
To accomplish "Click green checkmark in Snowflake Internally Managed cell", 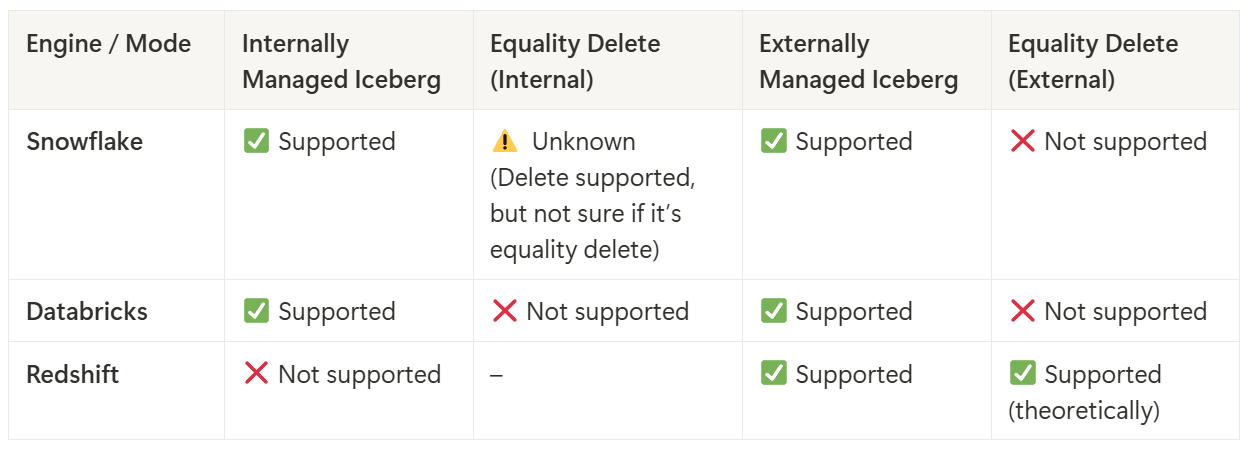I will [x=256, y=141].
